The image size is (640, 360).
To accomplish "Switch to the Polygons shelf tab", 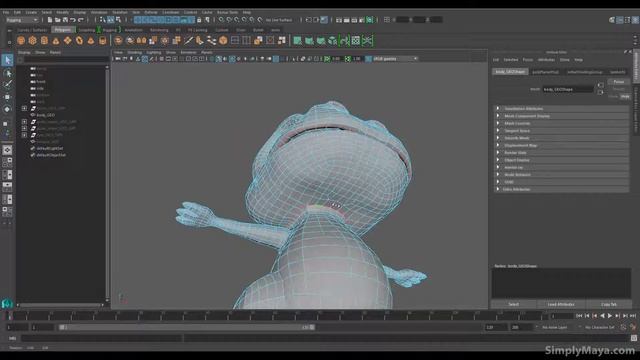I will [x=63, y=30].
